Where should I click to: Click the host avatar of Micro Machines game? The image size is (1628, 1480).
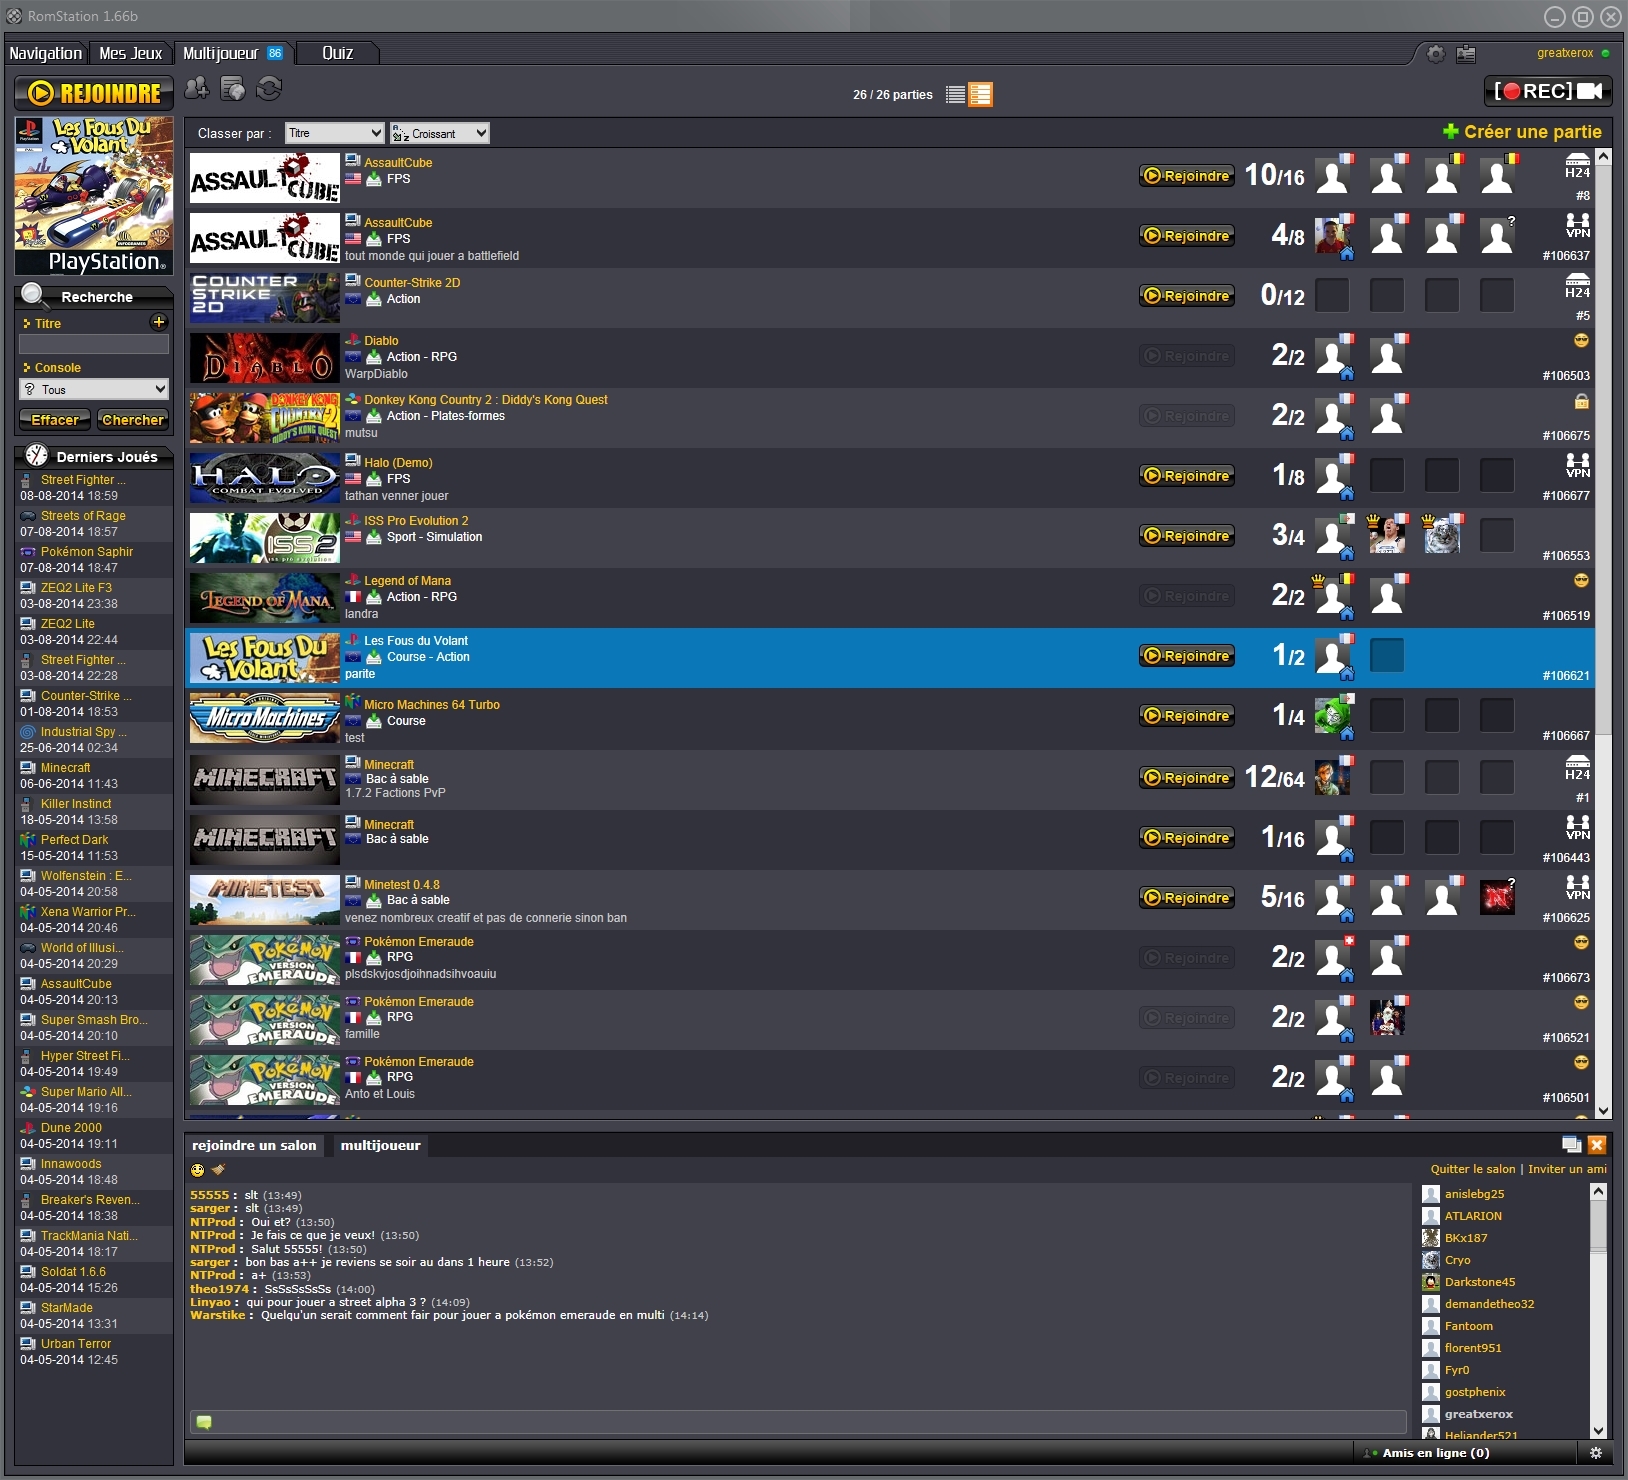tap(1333, 716)
